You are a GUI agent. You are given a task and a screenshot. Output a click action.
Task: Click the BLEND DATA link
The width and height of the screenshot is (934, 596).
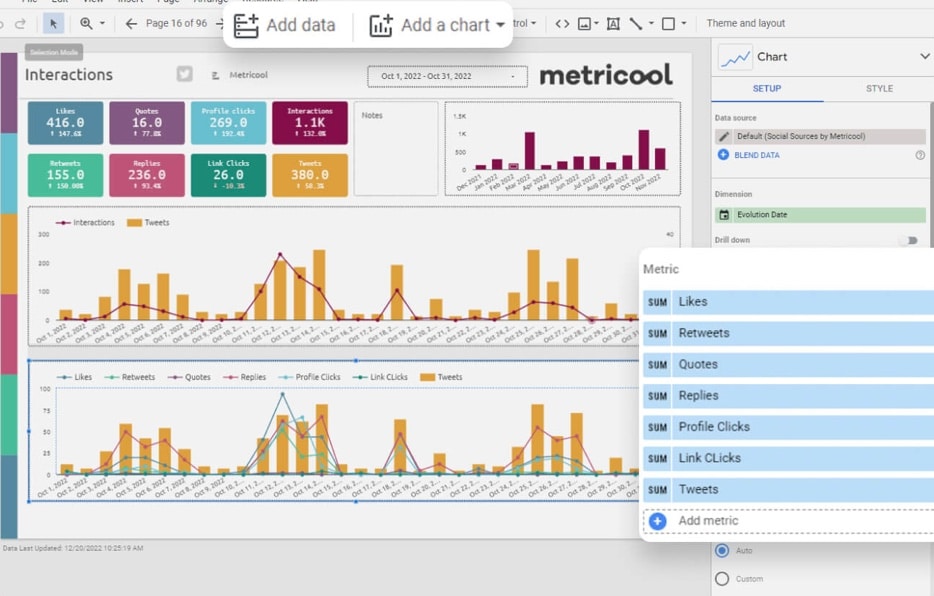tap(756, 155)
